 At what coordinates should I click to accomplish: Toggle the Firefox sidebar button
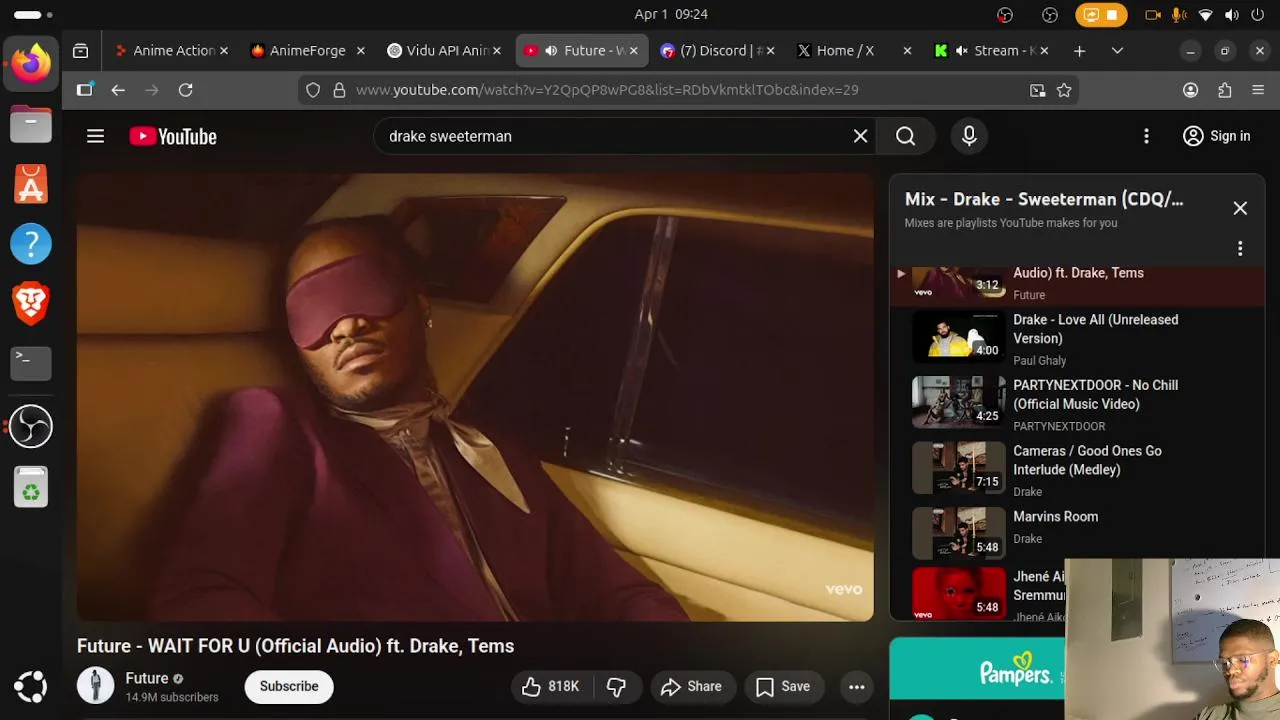pyautogui.click(x=85, y=90)
